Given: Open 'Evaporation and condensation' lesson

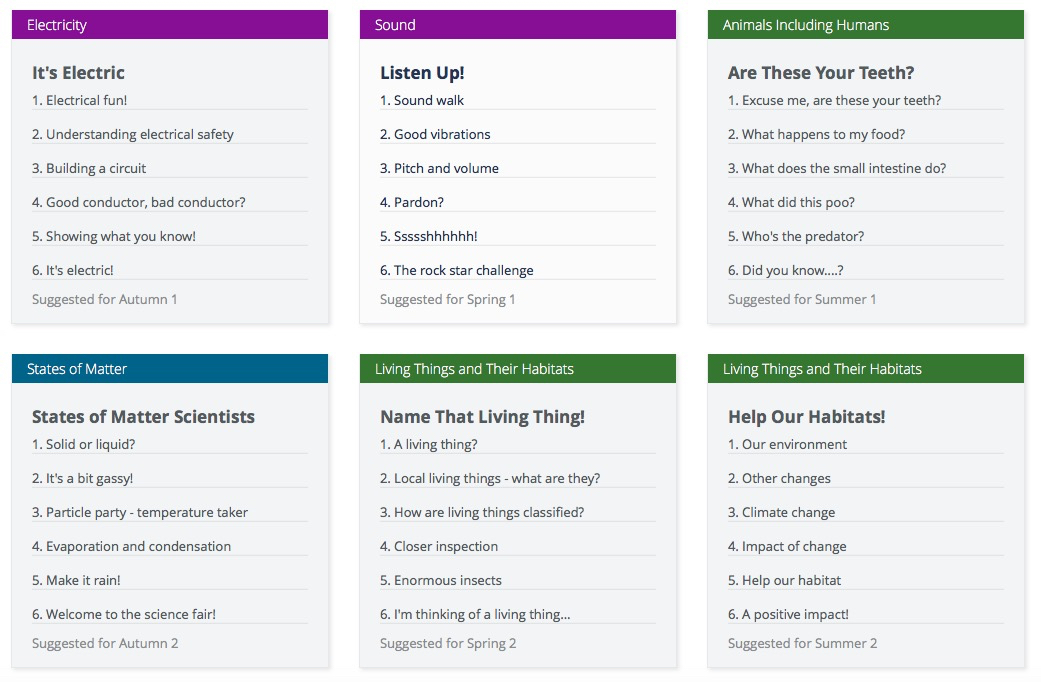Looking at the screenshot, I should (131, 546).
